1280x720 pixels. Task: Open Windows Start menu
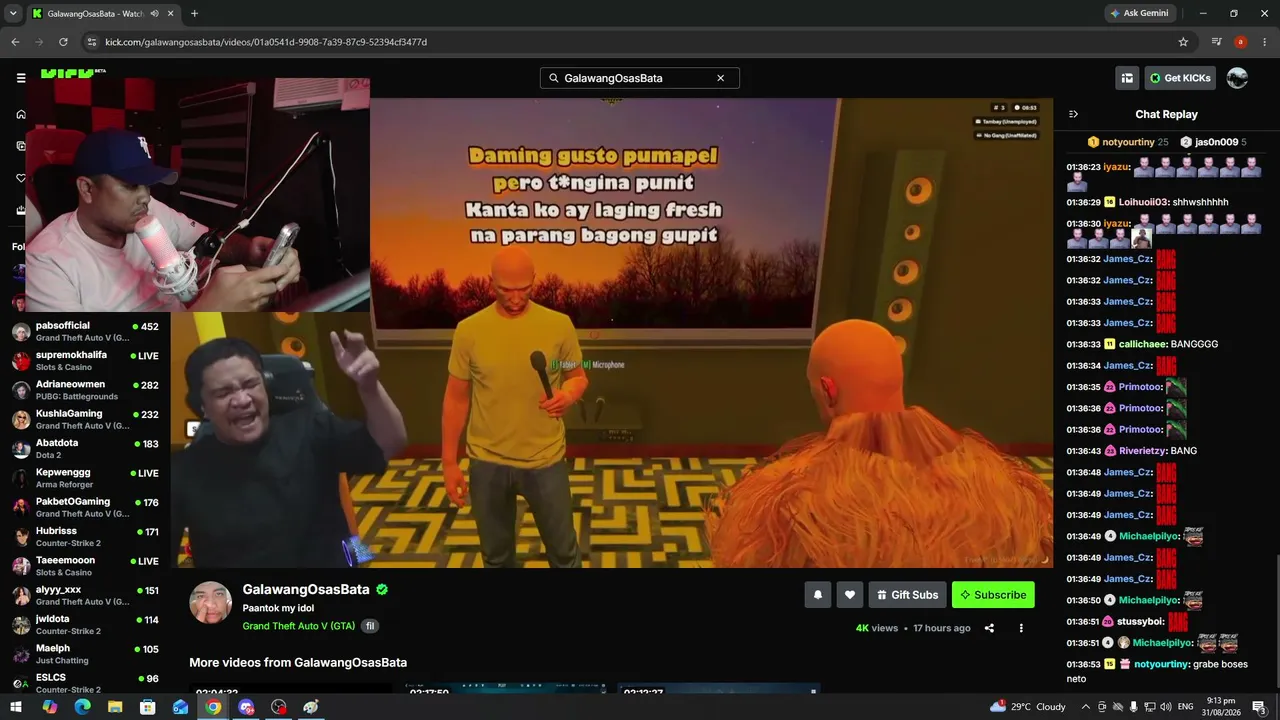point(17,707)
